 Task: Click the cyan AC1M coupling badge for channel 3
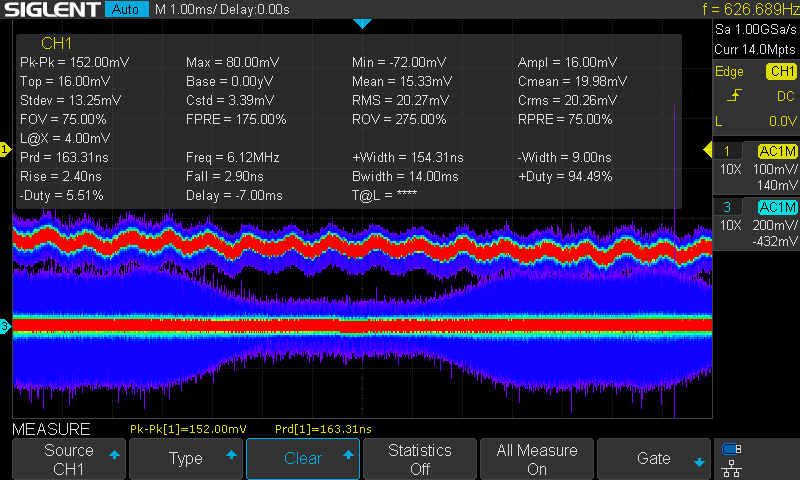pos(777,207)
